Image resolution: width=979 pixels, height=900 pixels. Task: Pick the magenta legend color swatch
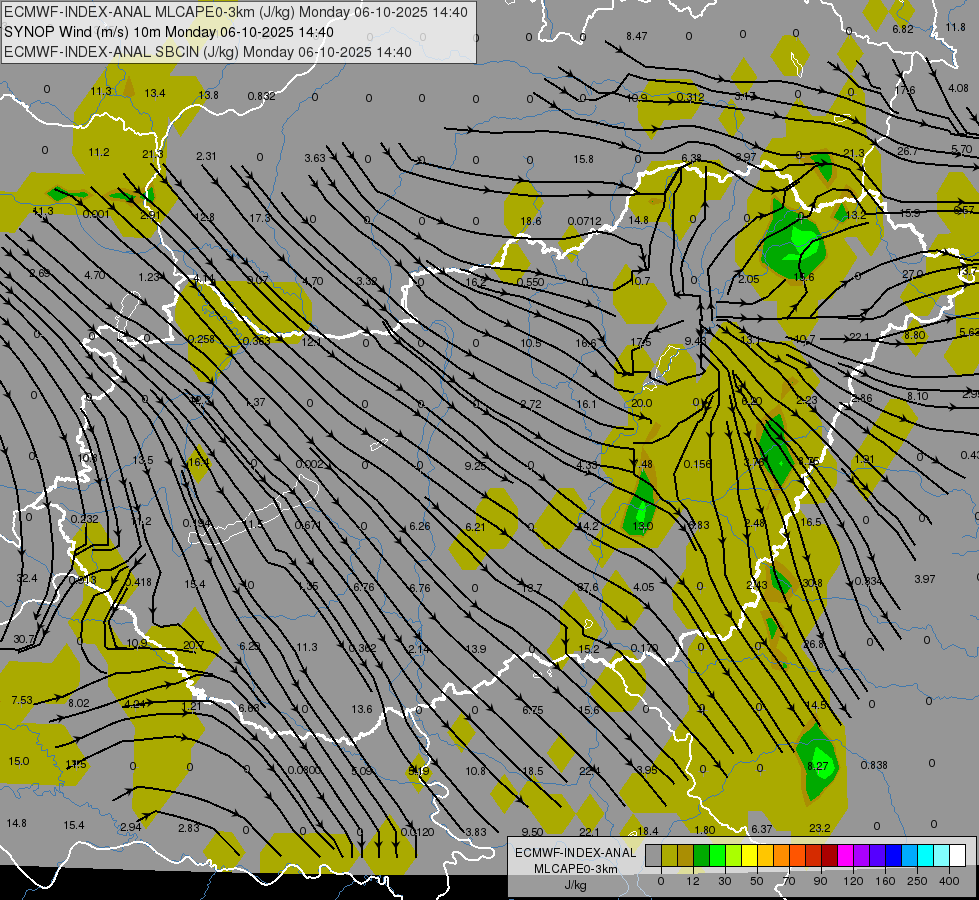pyautogui.click(x=846, y=855)
